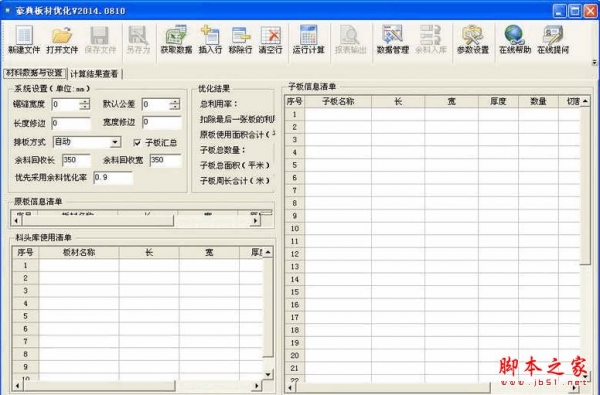Open 数据管理 data management
This screenshot has height=395, width=600.
coord(393,39)
